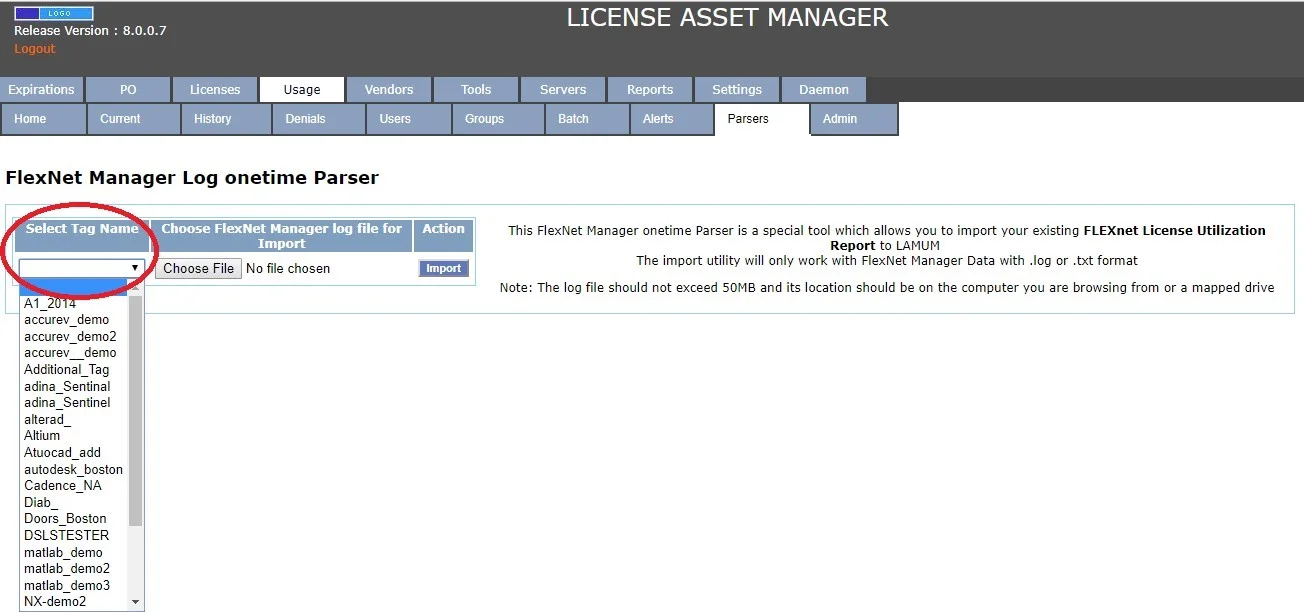Switch to the Alerts sub-tab
The height and width of the screenshot is (612, 1304).
pos(670,119)
